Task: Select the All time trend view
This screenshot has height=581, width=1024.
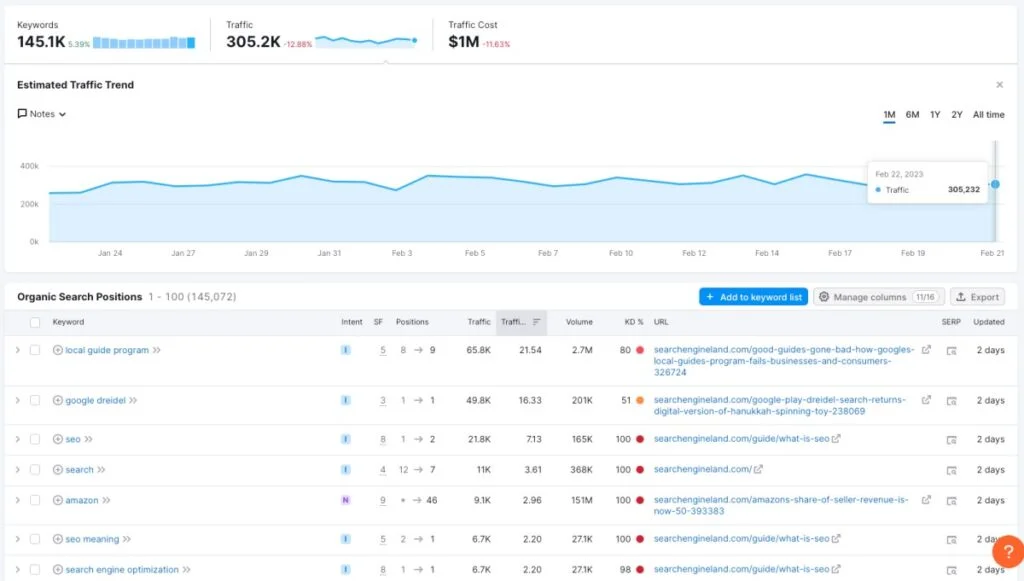Action: click(x=988, y=114)
